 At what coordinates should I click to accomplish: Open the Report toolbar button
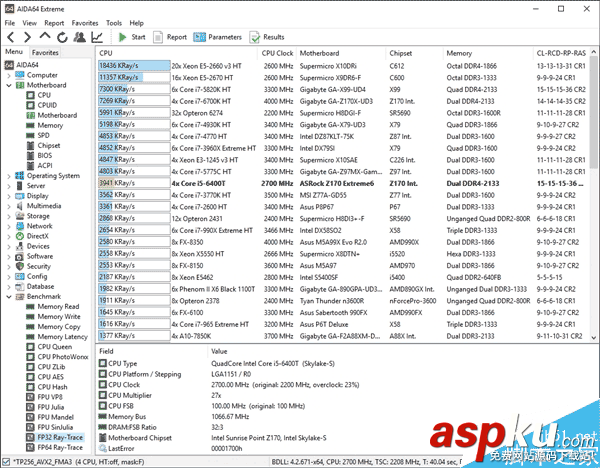click(x=170, y=37)
